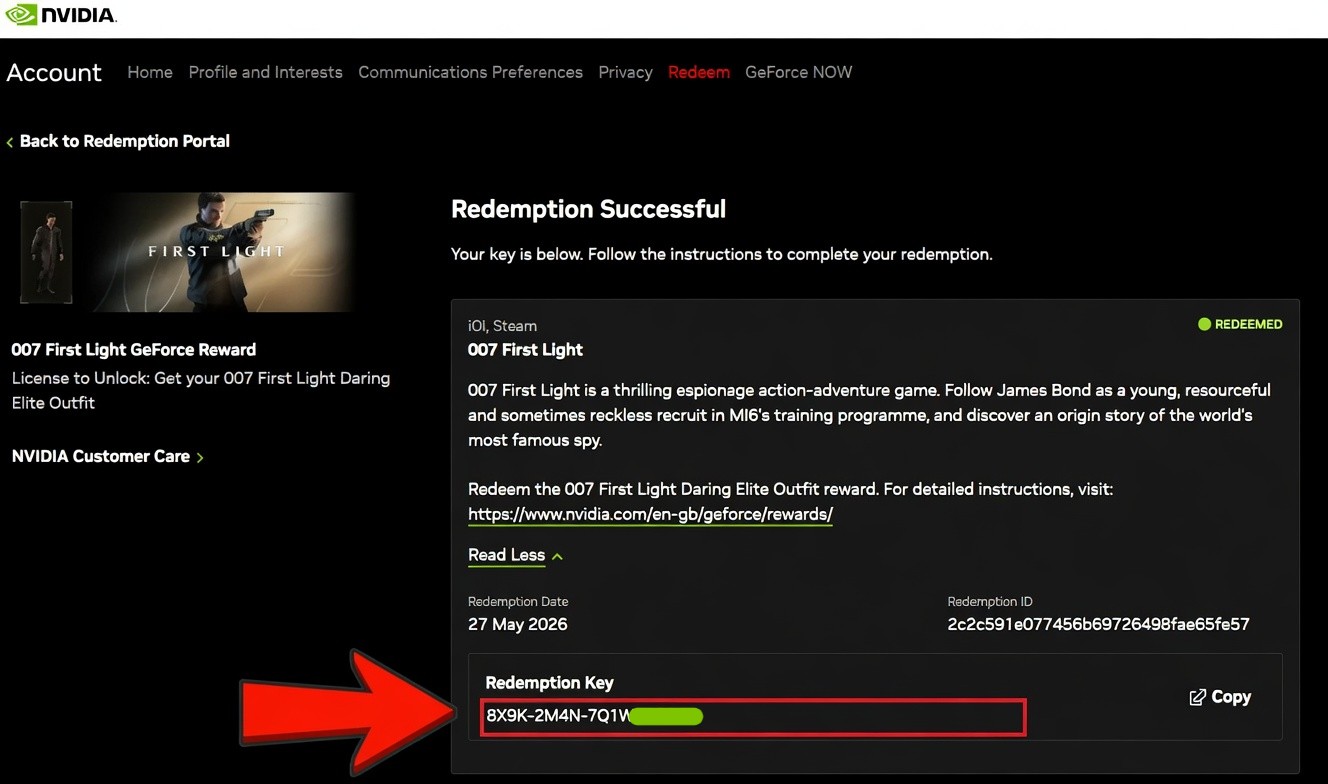The height and width of the screenshot is (784, 1328).
Task: View the Daring Elite Outfit thumbnail
Action: (46, 251)
